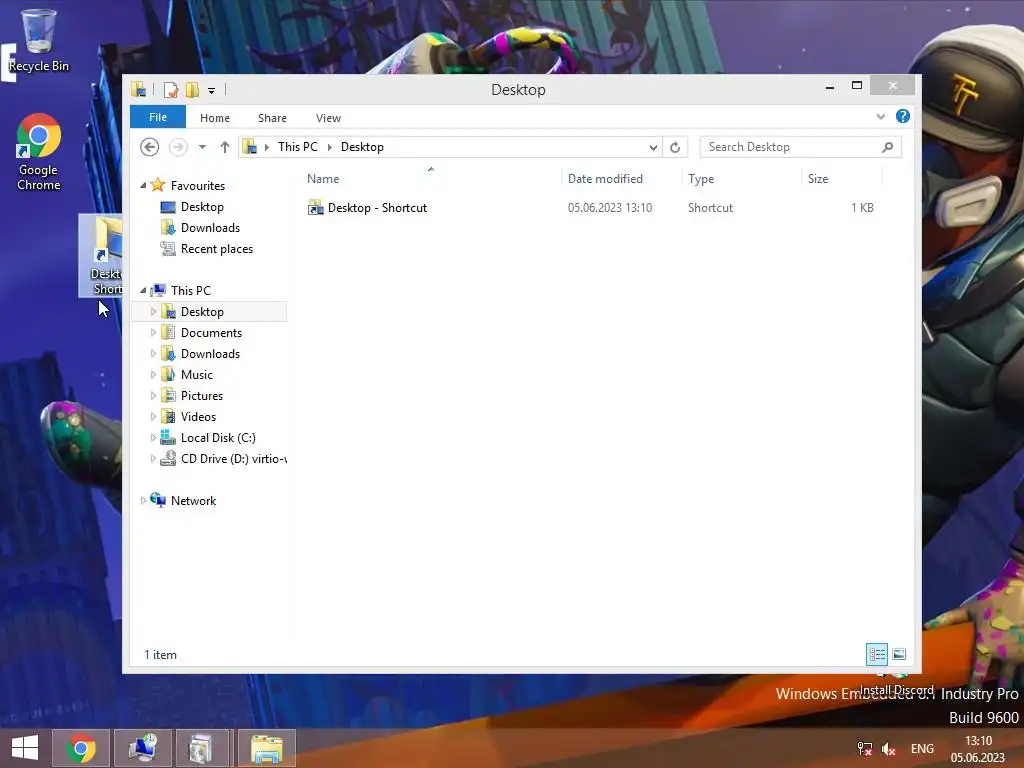Expand the Local Disk (C:) node

(x=153, y=438)
